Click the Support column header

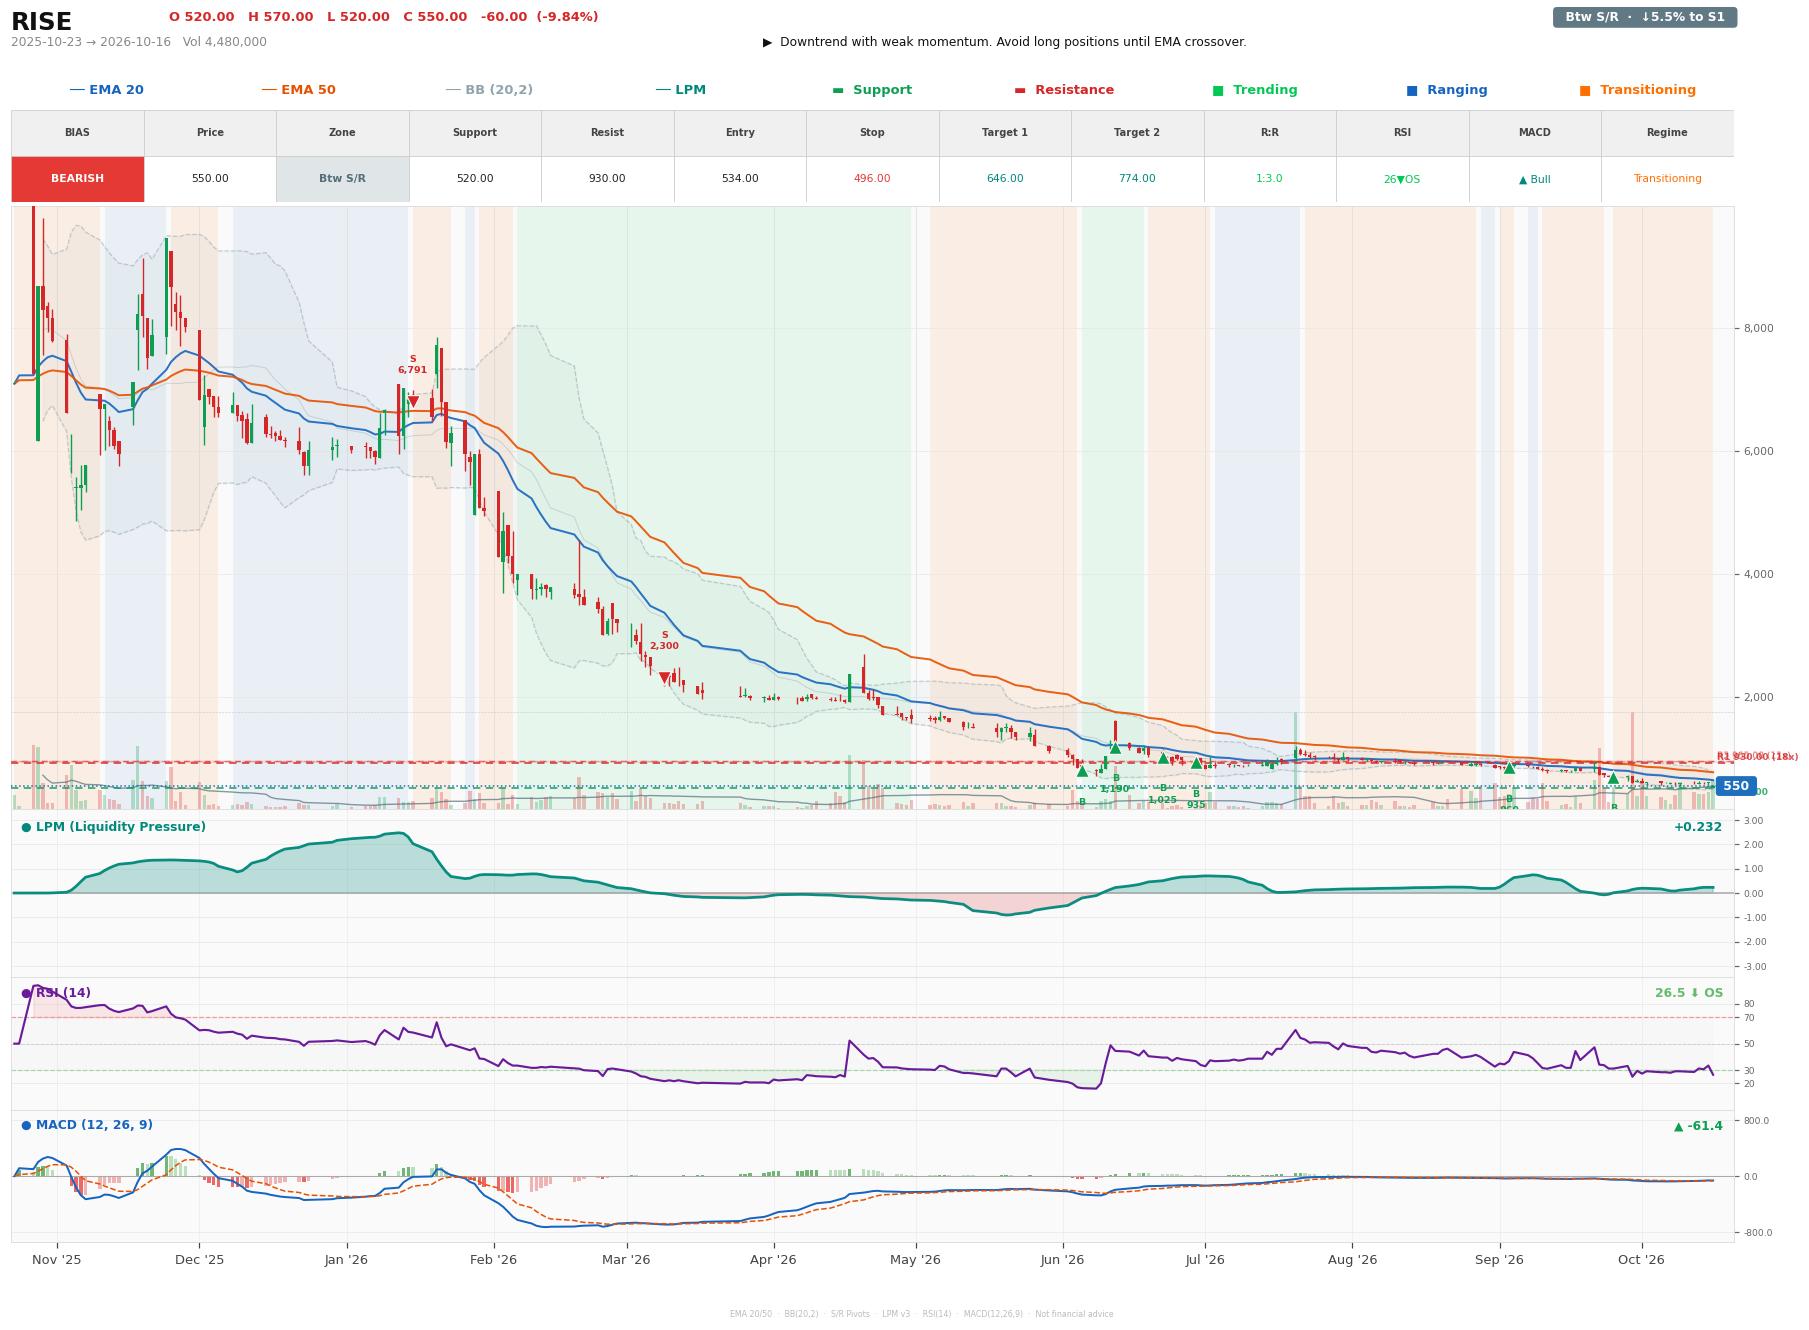point(475,133)
